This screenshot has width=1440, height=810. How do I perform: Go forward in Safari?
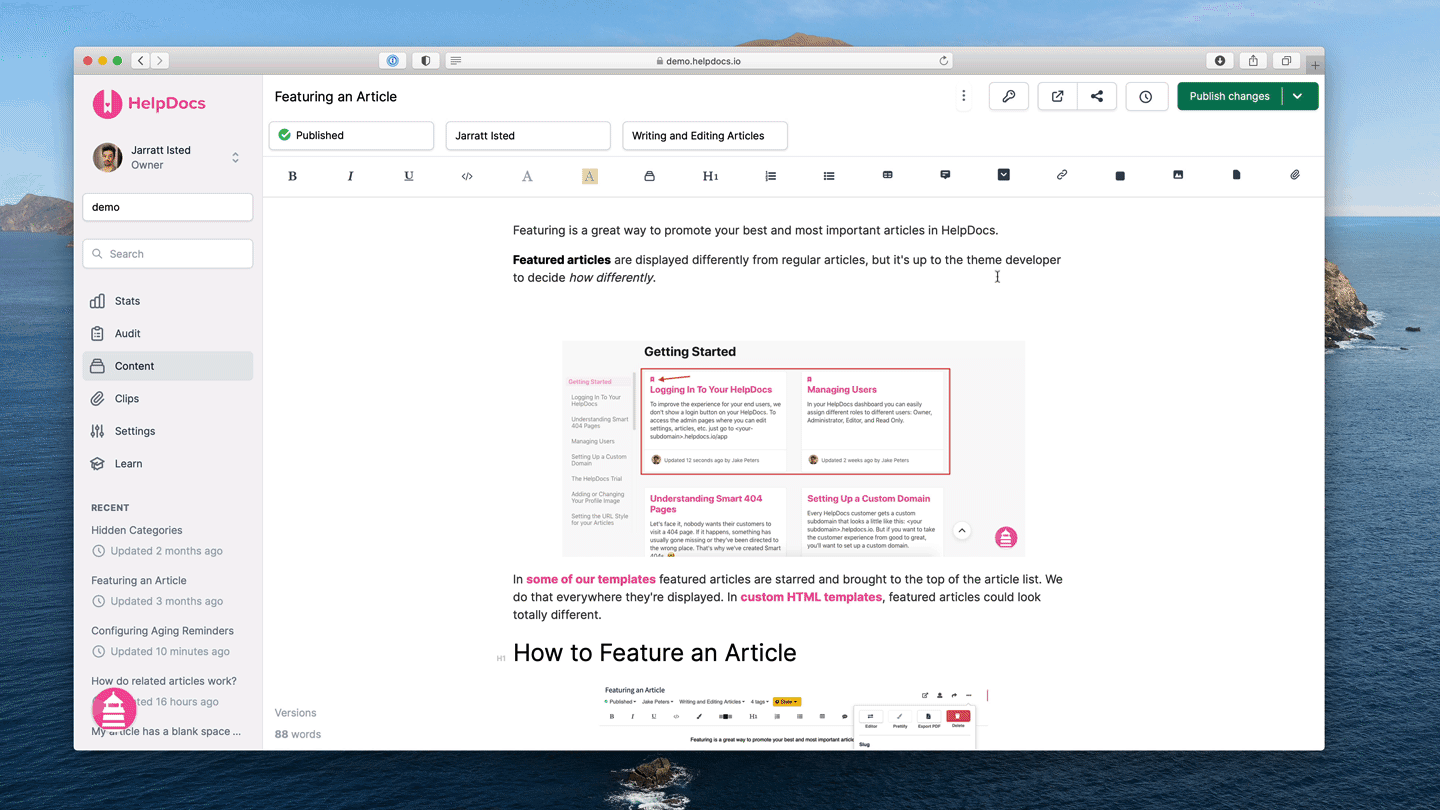160,61
